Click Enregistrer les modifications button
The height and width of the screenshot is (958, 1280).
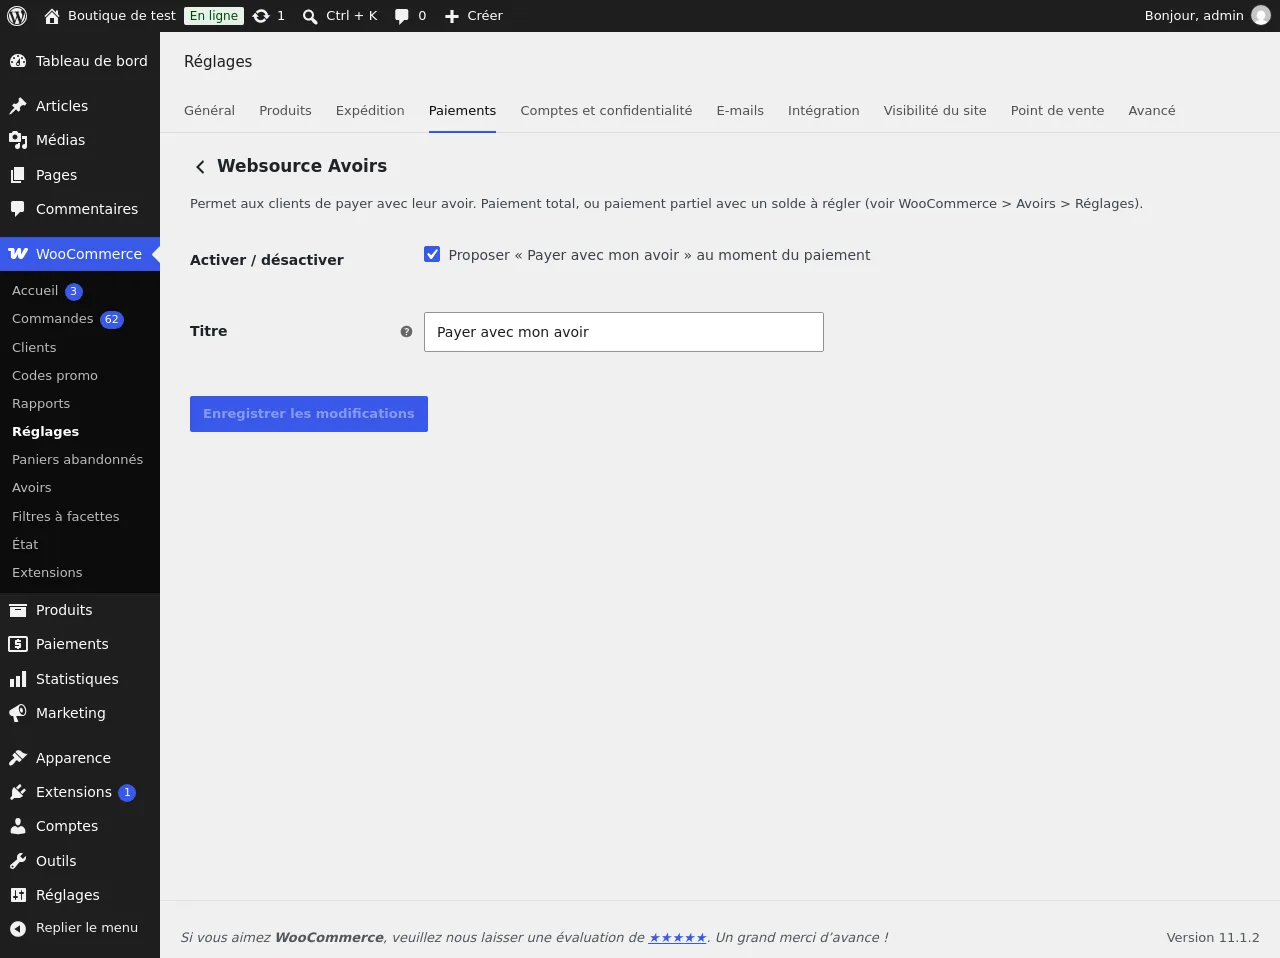tap(309, 414)
